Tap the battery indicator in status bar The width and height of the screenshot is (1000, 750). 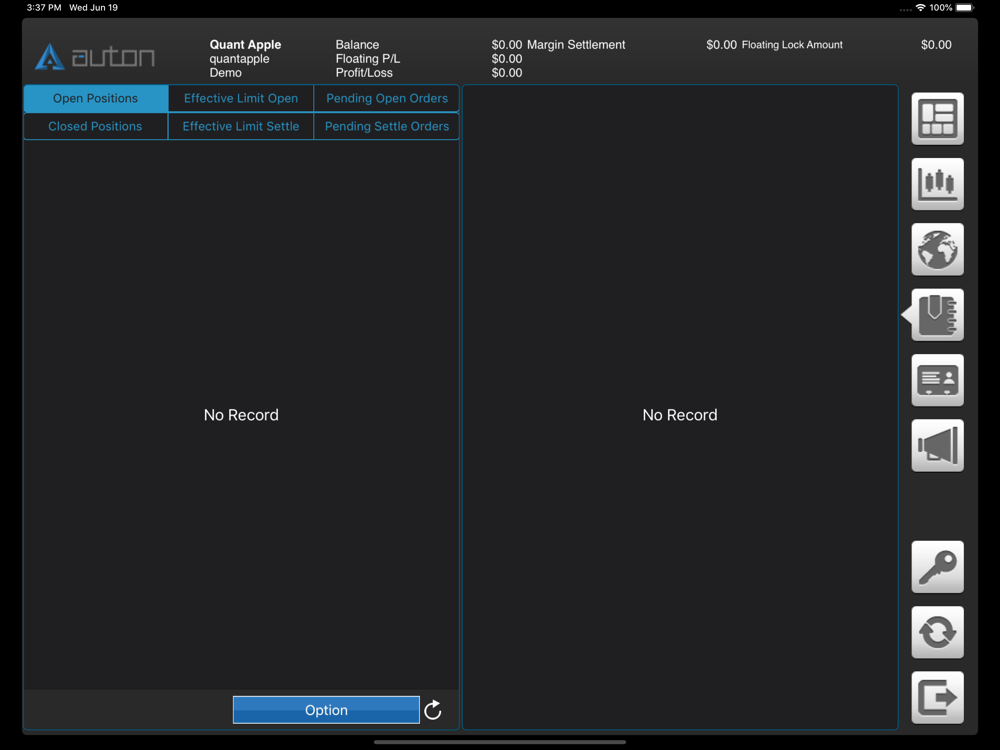[x=965, y=8]
